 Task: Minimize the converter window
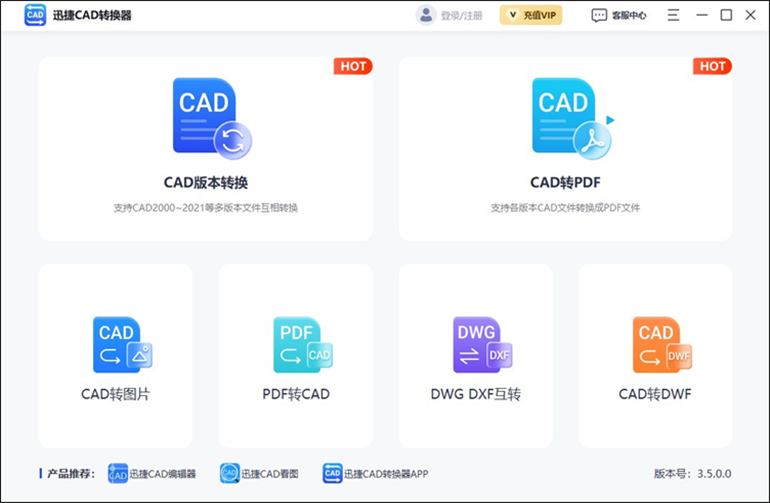(x=702, y=15)
